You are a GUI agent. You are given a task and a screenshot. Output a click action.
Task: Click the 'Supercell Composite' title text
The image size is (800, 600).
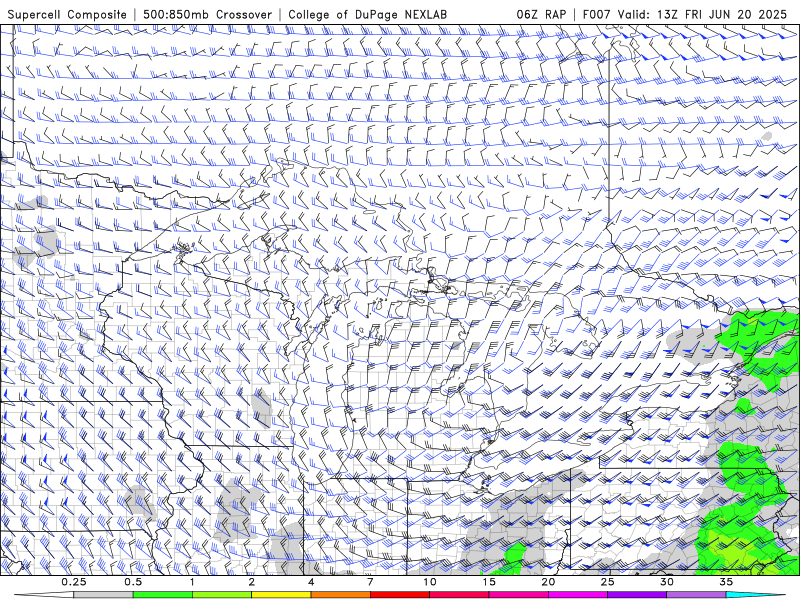pos(67,15)
